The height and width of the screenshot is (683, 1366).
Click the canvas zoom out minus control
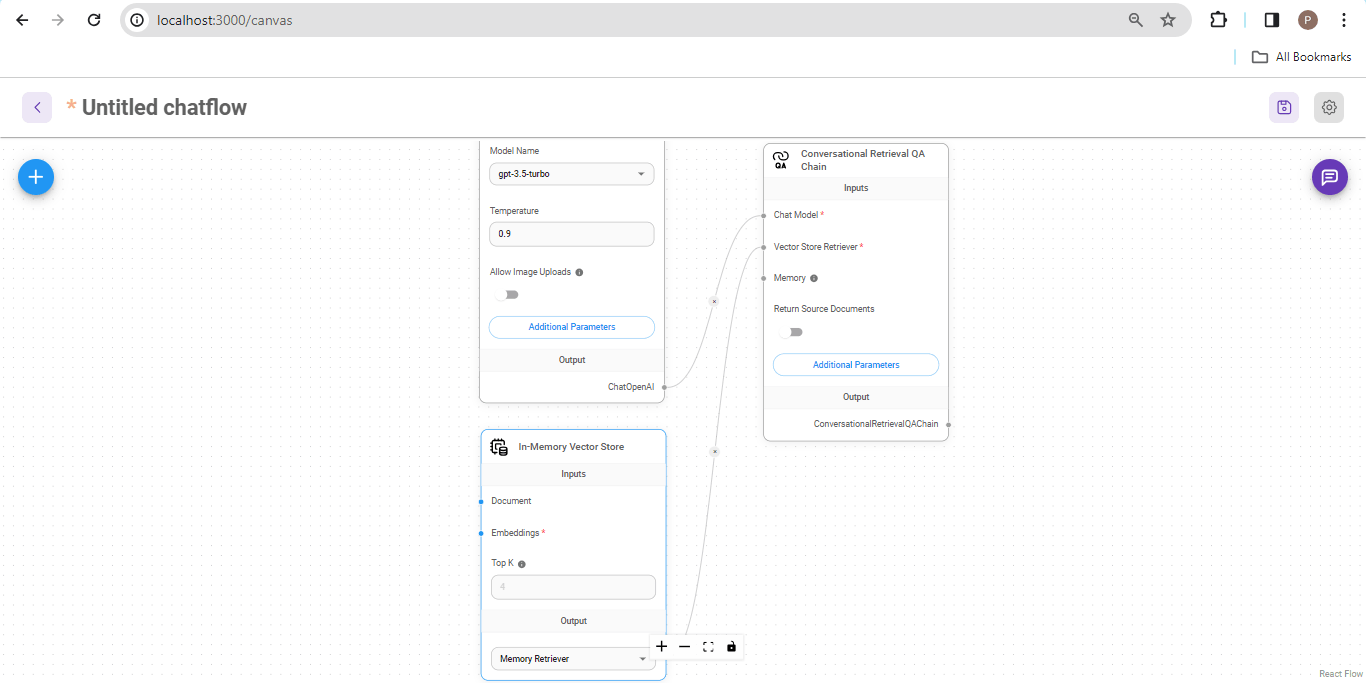(685, 647)
